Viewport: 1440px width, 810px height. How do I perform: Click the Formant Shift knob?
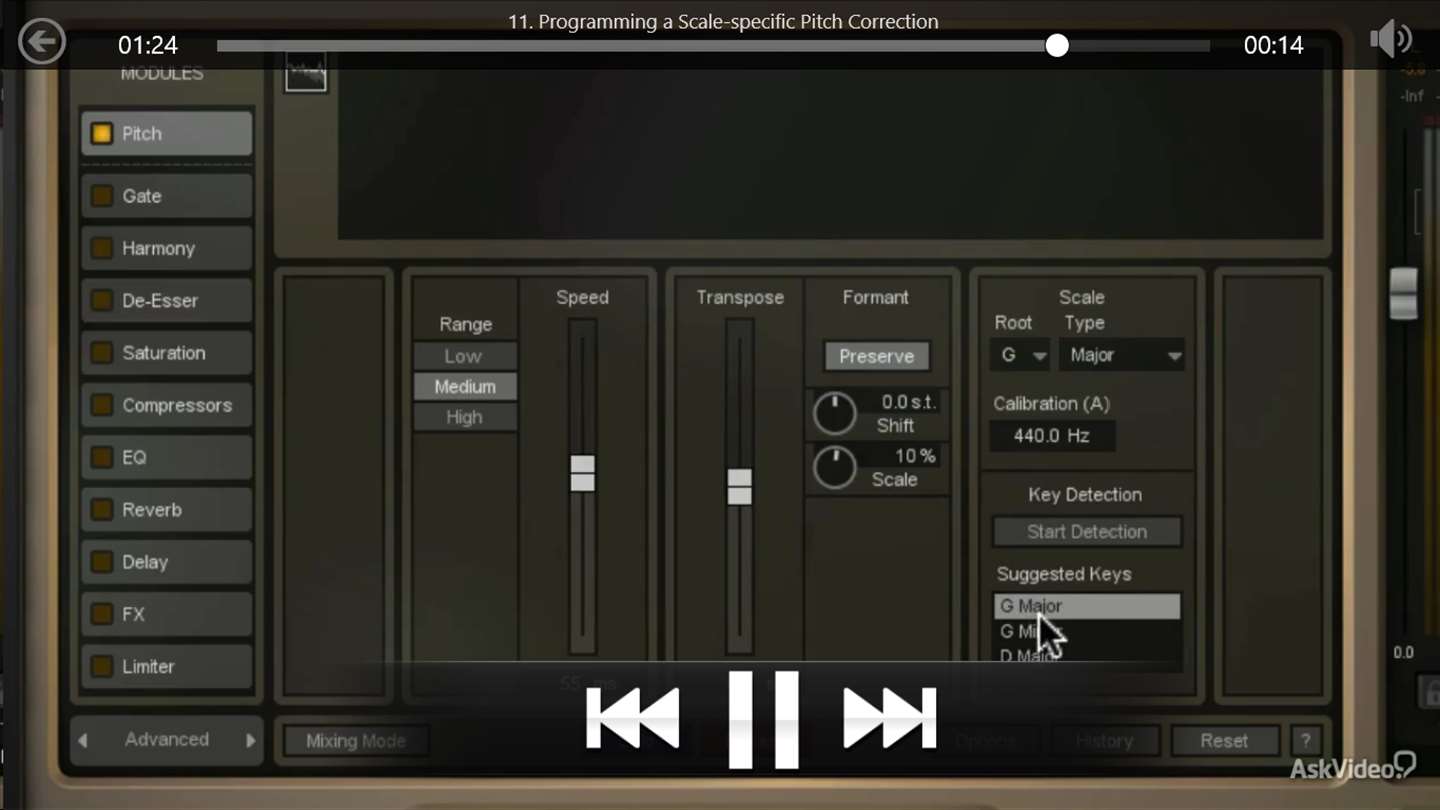834,414
